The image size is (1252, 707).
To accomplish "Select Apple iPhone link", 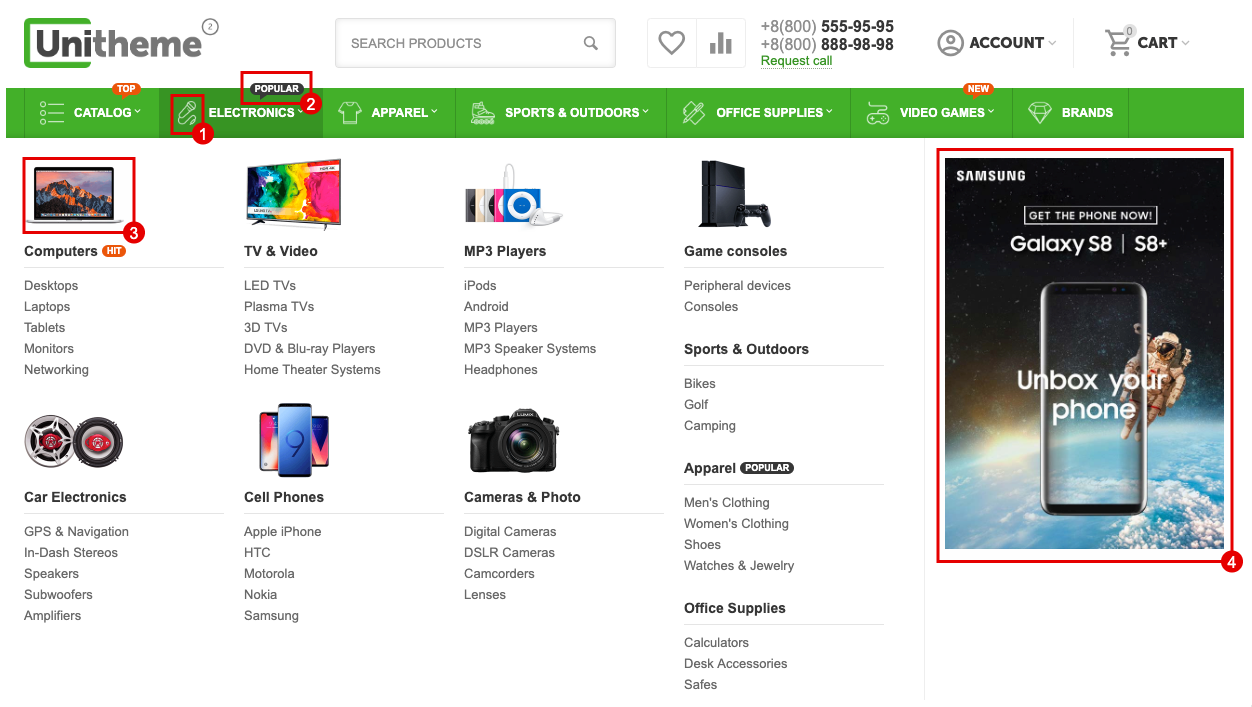I will click(283, 532).
